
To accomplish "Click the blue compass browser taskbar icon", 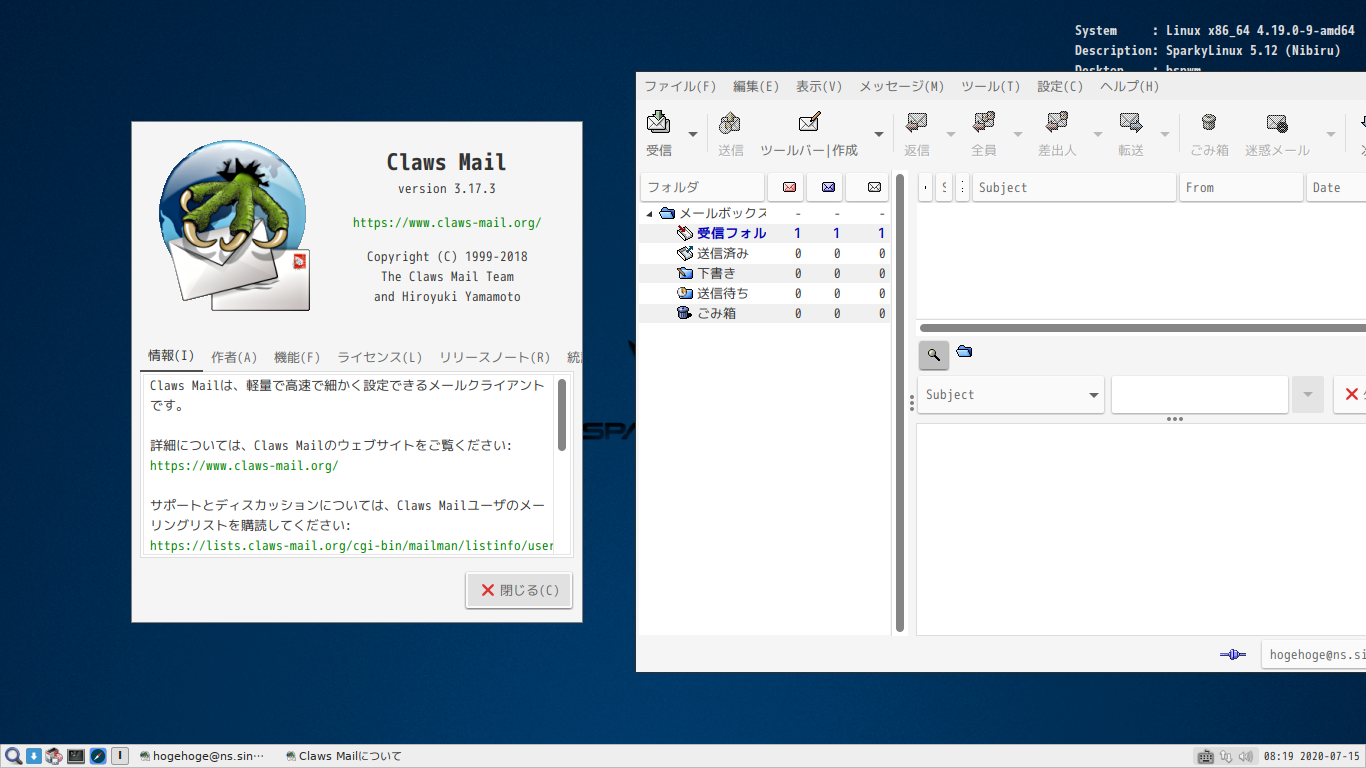I will pos(98,756).
